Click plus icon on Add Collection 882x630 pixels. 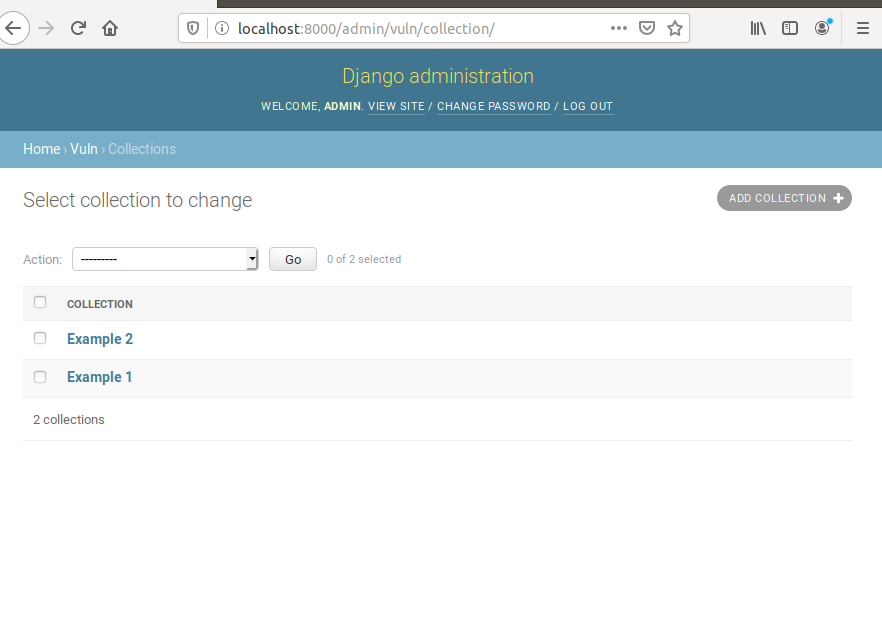click(838, 198)
